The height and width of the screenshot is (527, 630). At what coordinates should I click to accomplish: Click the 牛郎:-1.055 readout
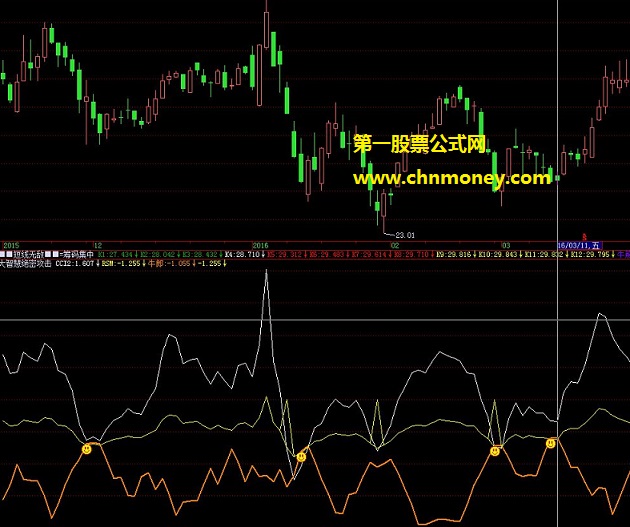171,264
